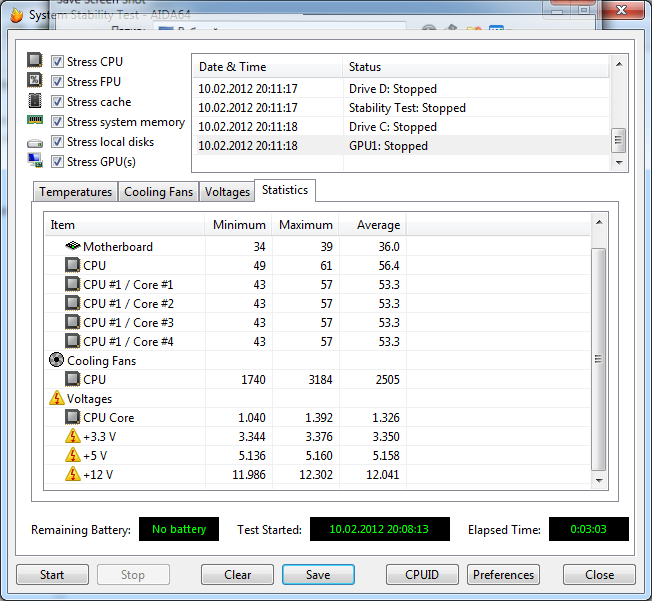Click the chip icon of the CPU temperature row
The image size is (652, 601).
click(x=72, y=265)
